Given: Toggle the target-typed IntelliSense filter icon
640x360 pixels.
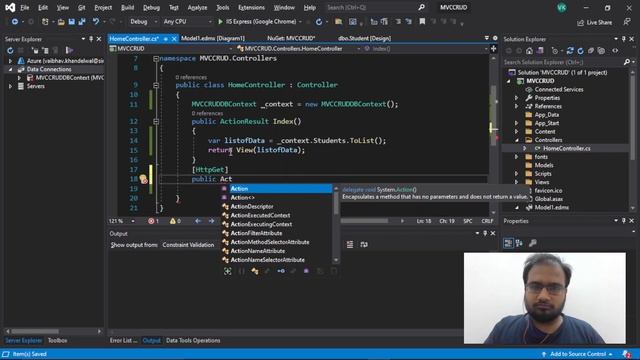Looking at the screenshot, I should tap(227, 271).
